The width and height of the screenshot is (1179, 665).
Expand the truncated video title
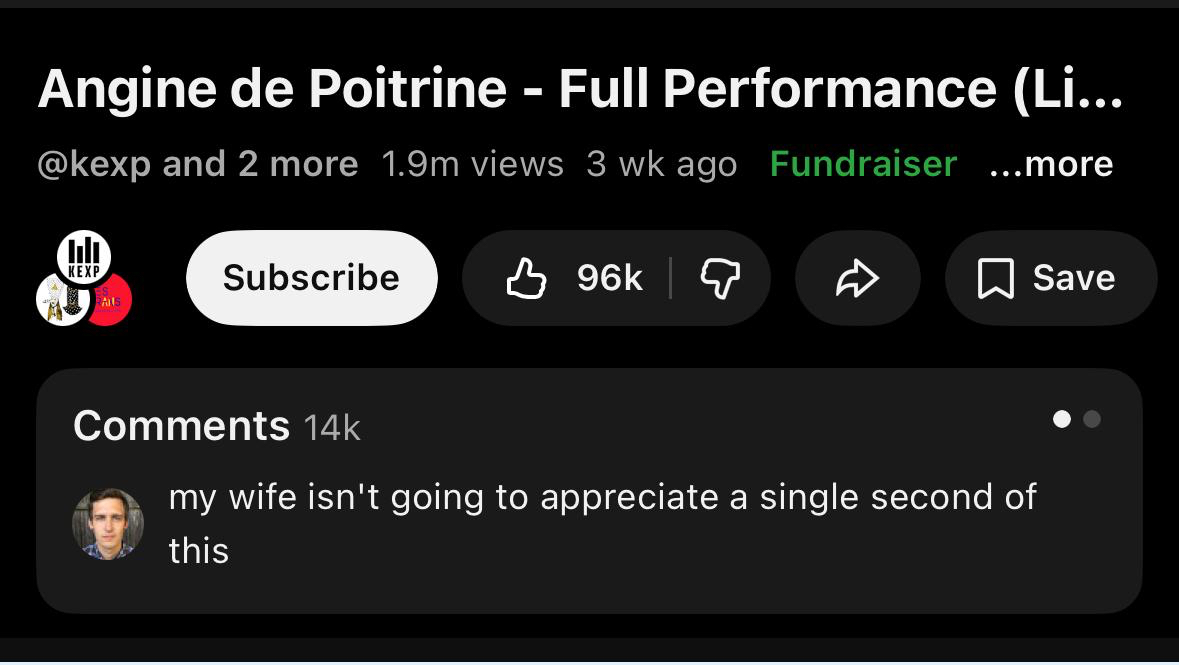pos(580,90)
